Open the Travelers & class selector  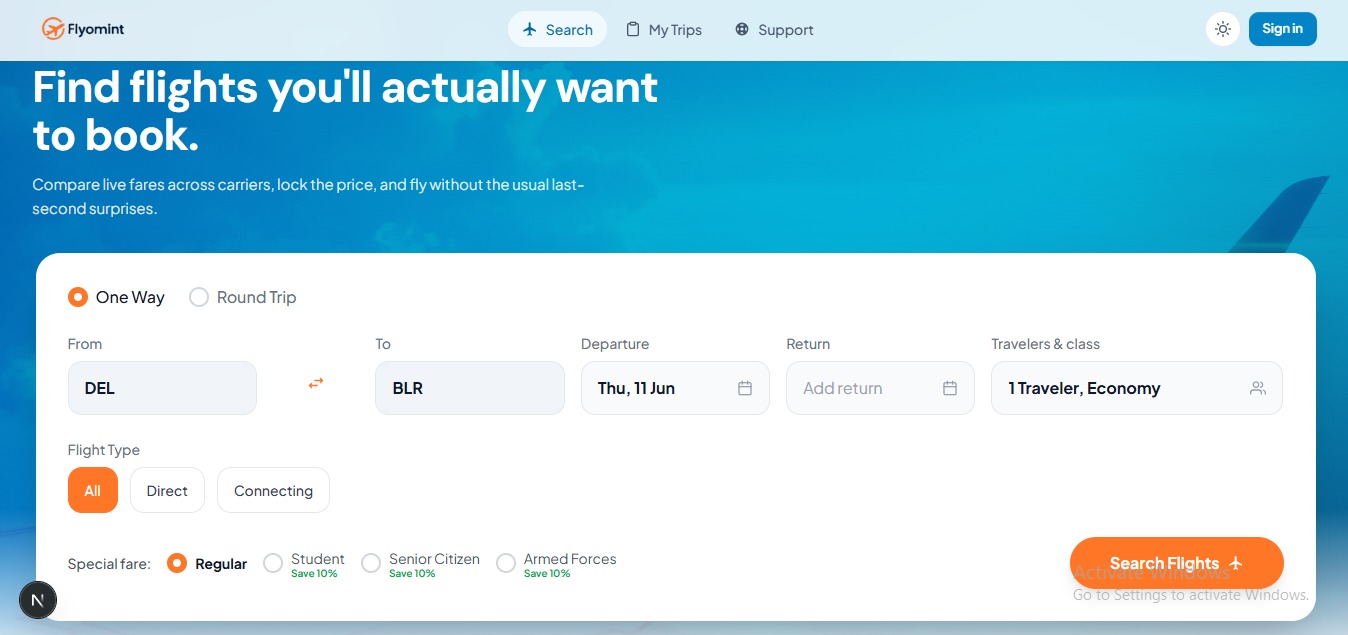pyautogui.click(x=1137, y=388)
